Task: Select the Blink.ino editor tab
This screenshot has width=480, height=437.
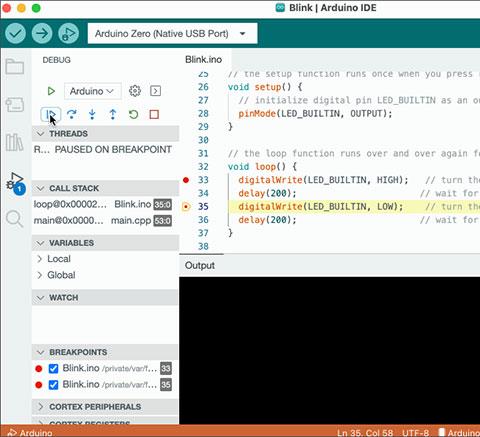Action: [x=203, y=60]
